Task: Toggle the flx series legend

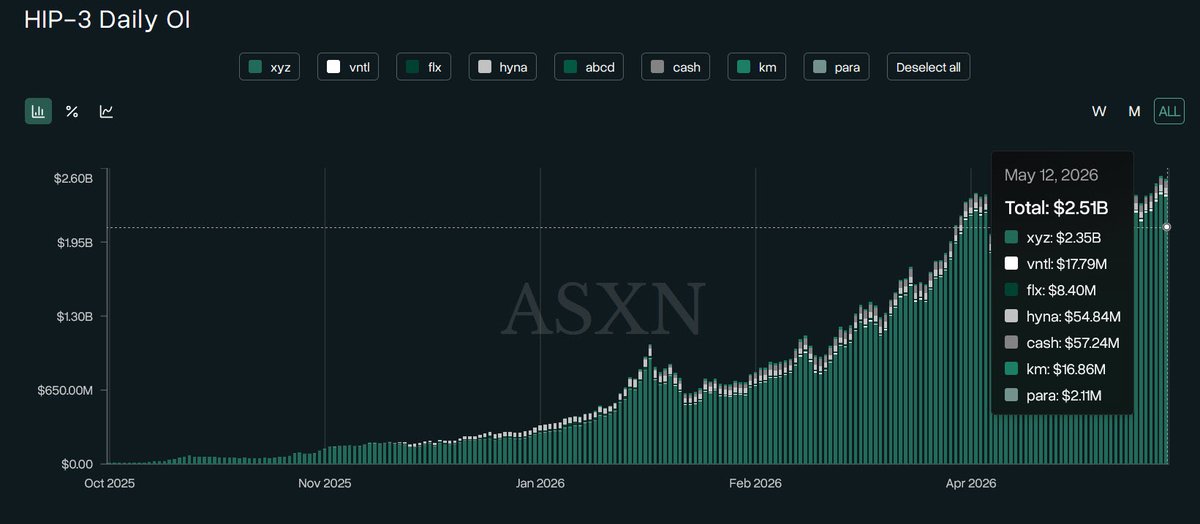Action: pyautogui.click(x=425, y=67)
